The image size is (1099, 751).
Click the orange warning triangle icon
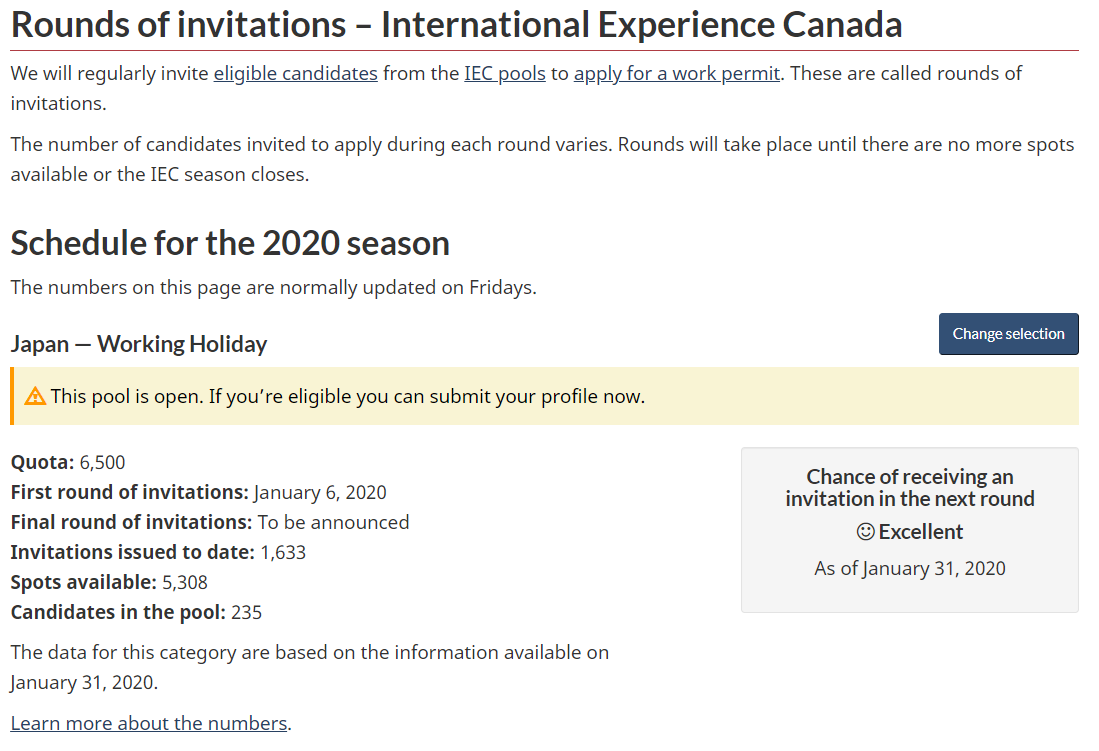tap(34, 396)
